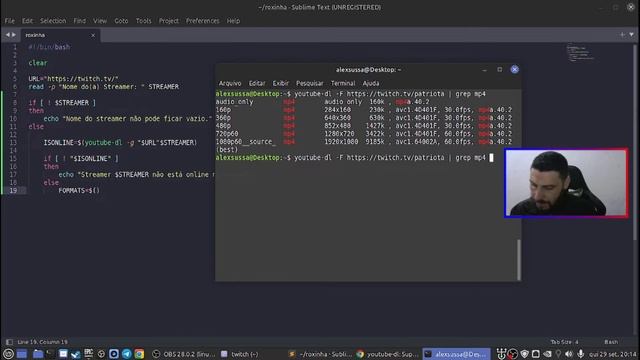The image size is (640, 360).
Task: Open the Chrome launcher in the panel
Action: click(139, 354)
